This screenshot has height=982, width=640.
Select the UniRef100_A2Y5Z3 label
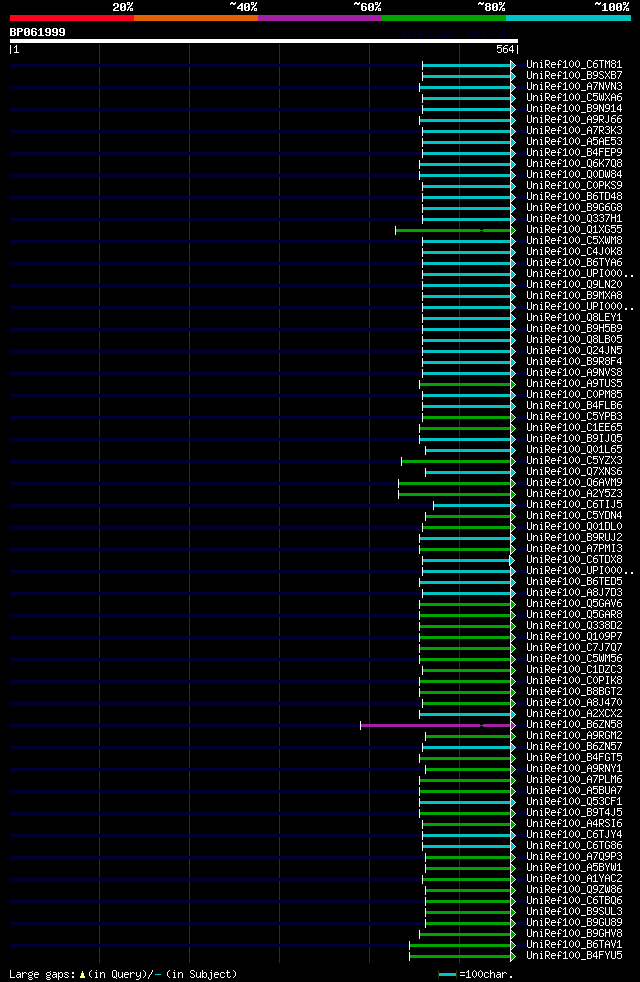(x=574, y=494)
